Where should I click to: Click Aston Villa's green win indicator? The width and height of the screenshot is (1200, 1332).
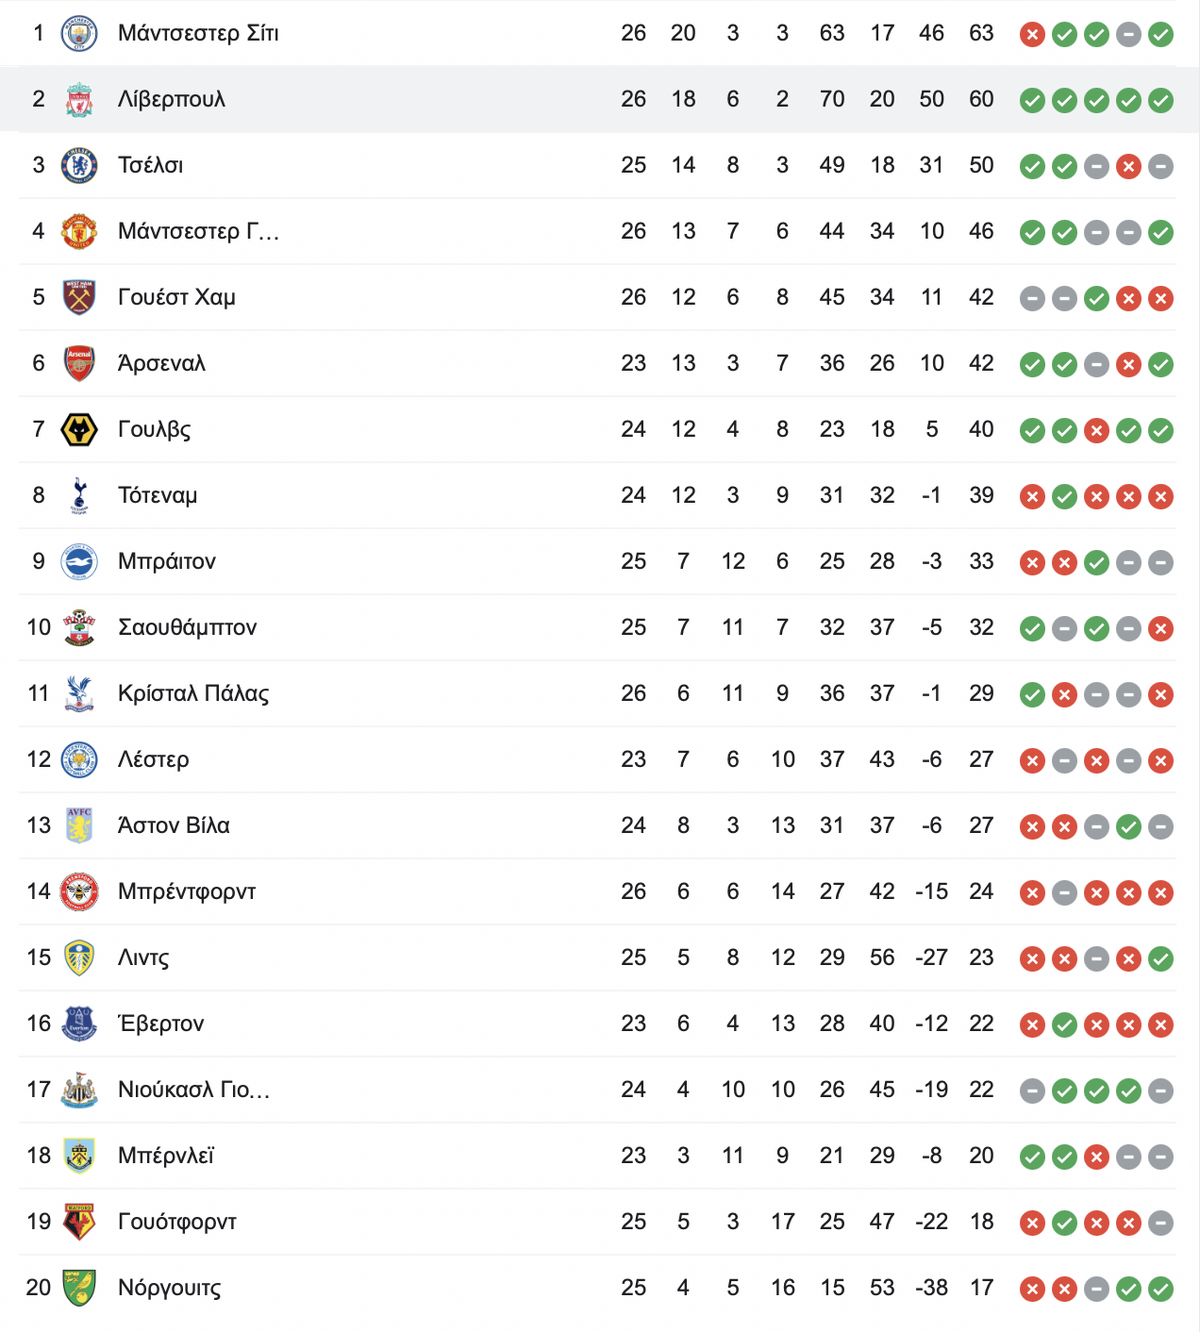click(1128, 827)
